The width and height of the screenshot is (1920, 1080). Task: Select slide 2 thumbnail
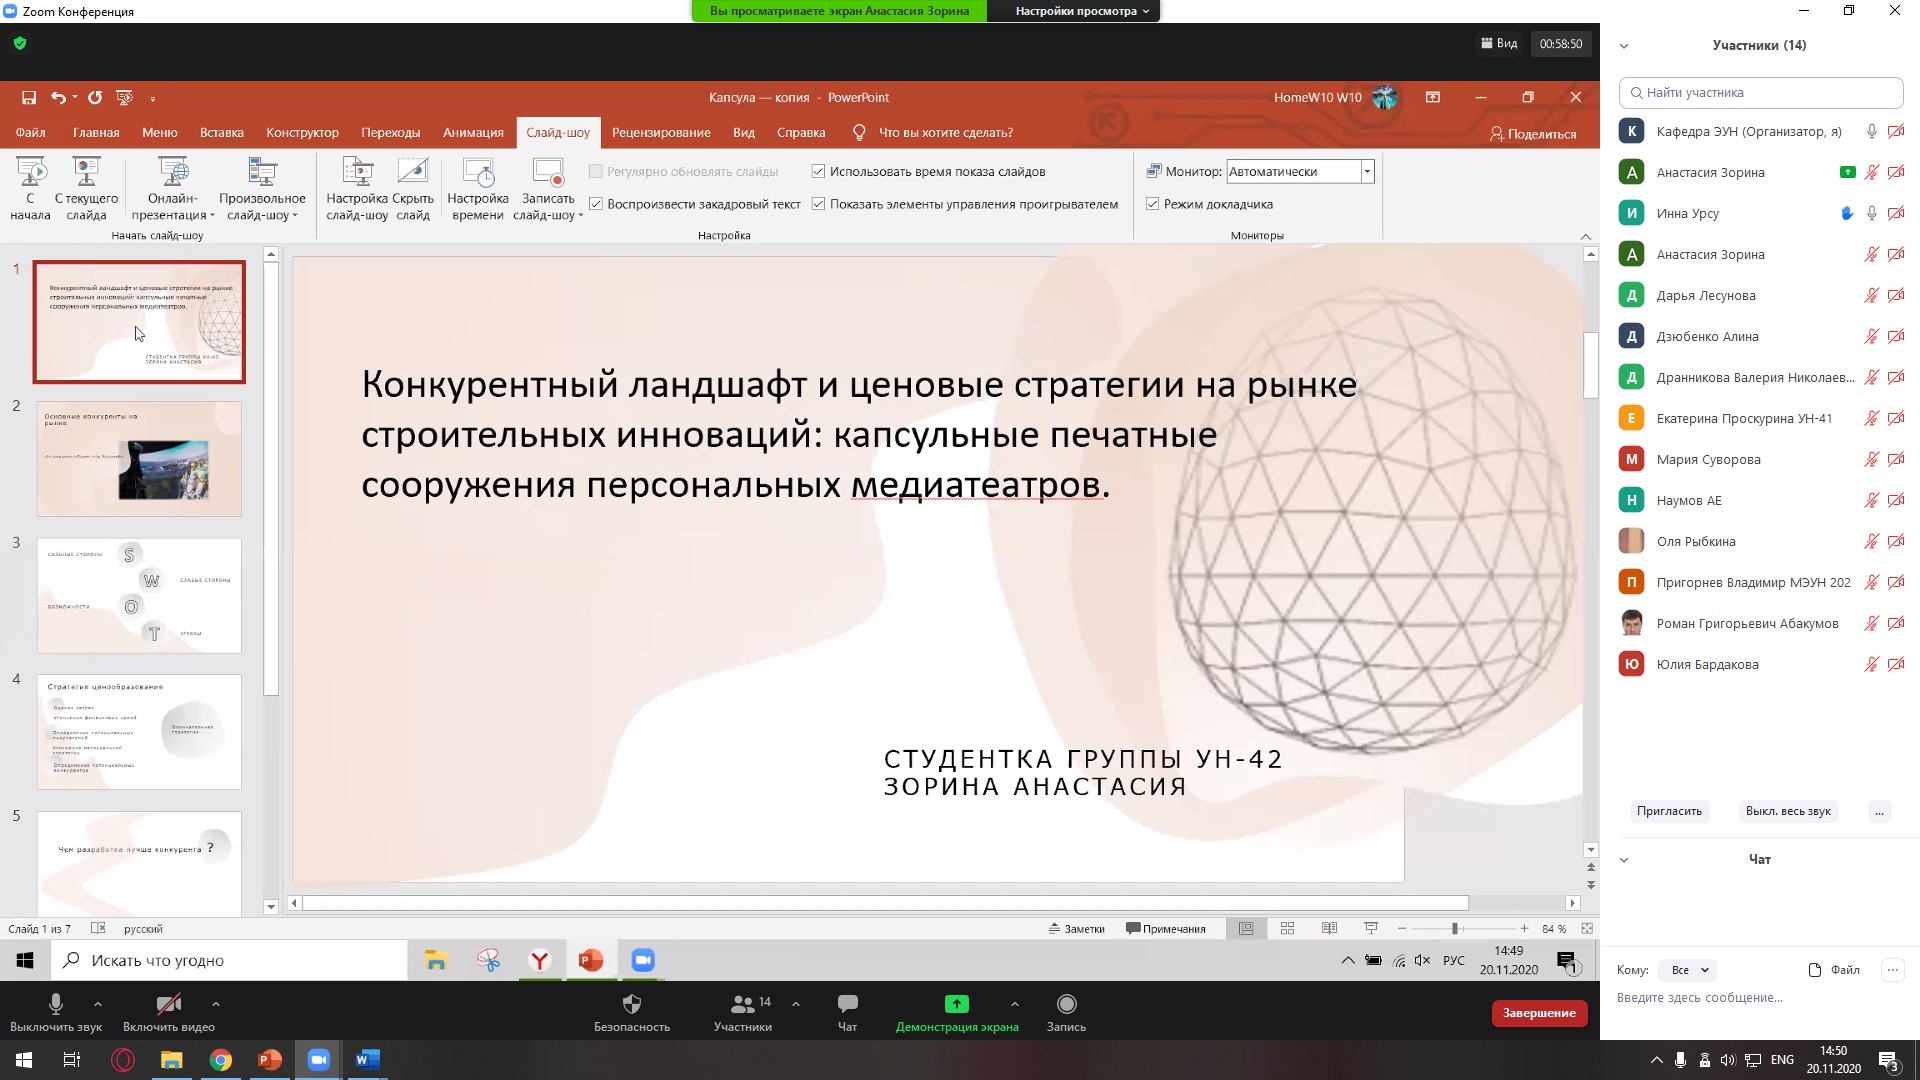[x=139, y=459]
